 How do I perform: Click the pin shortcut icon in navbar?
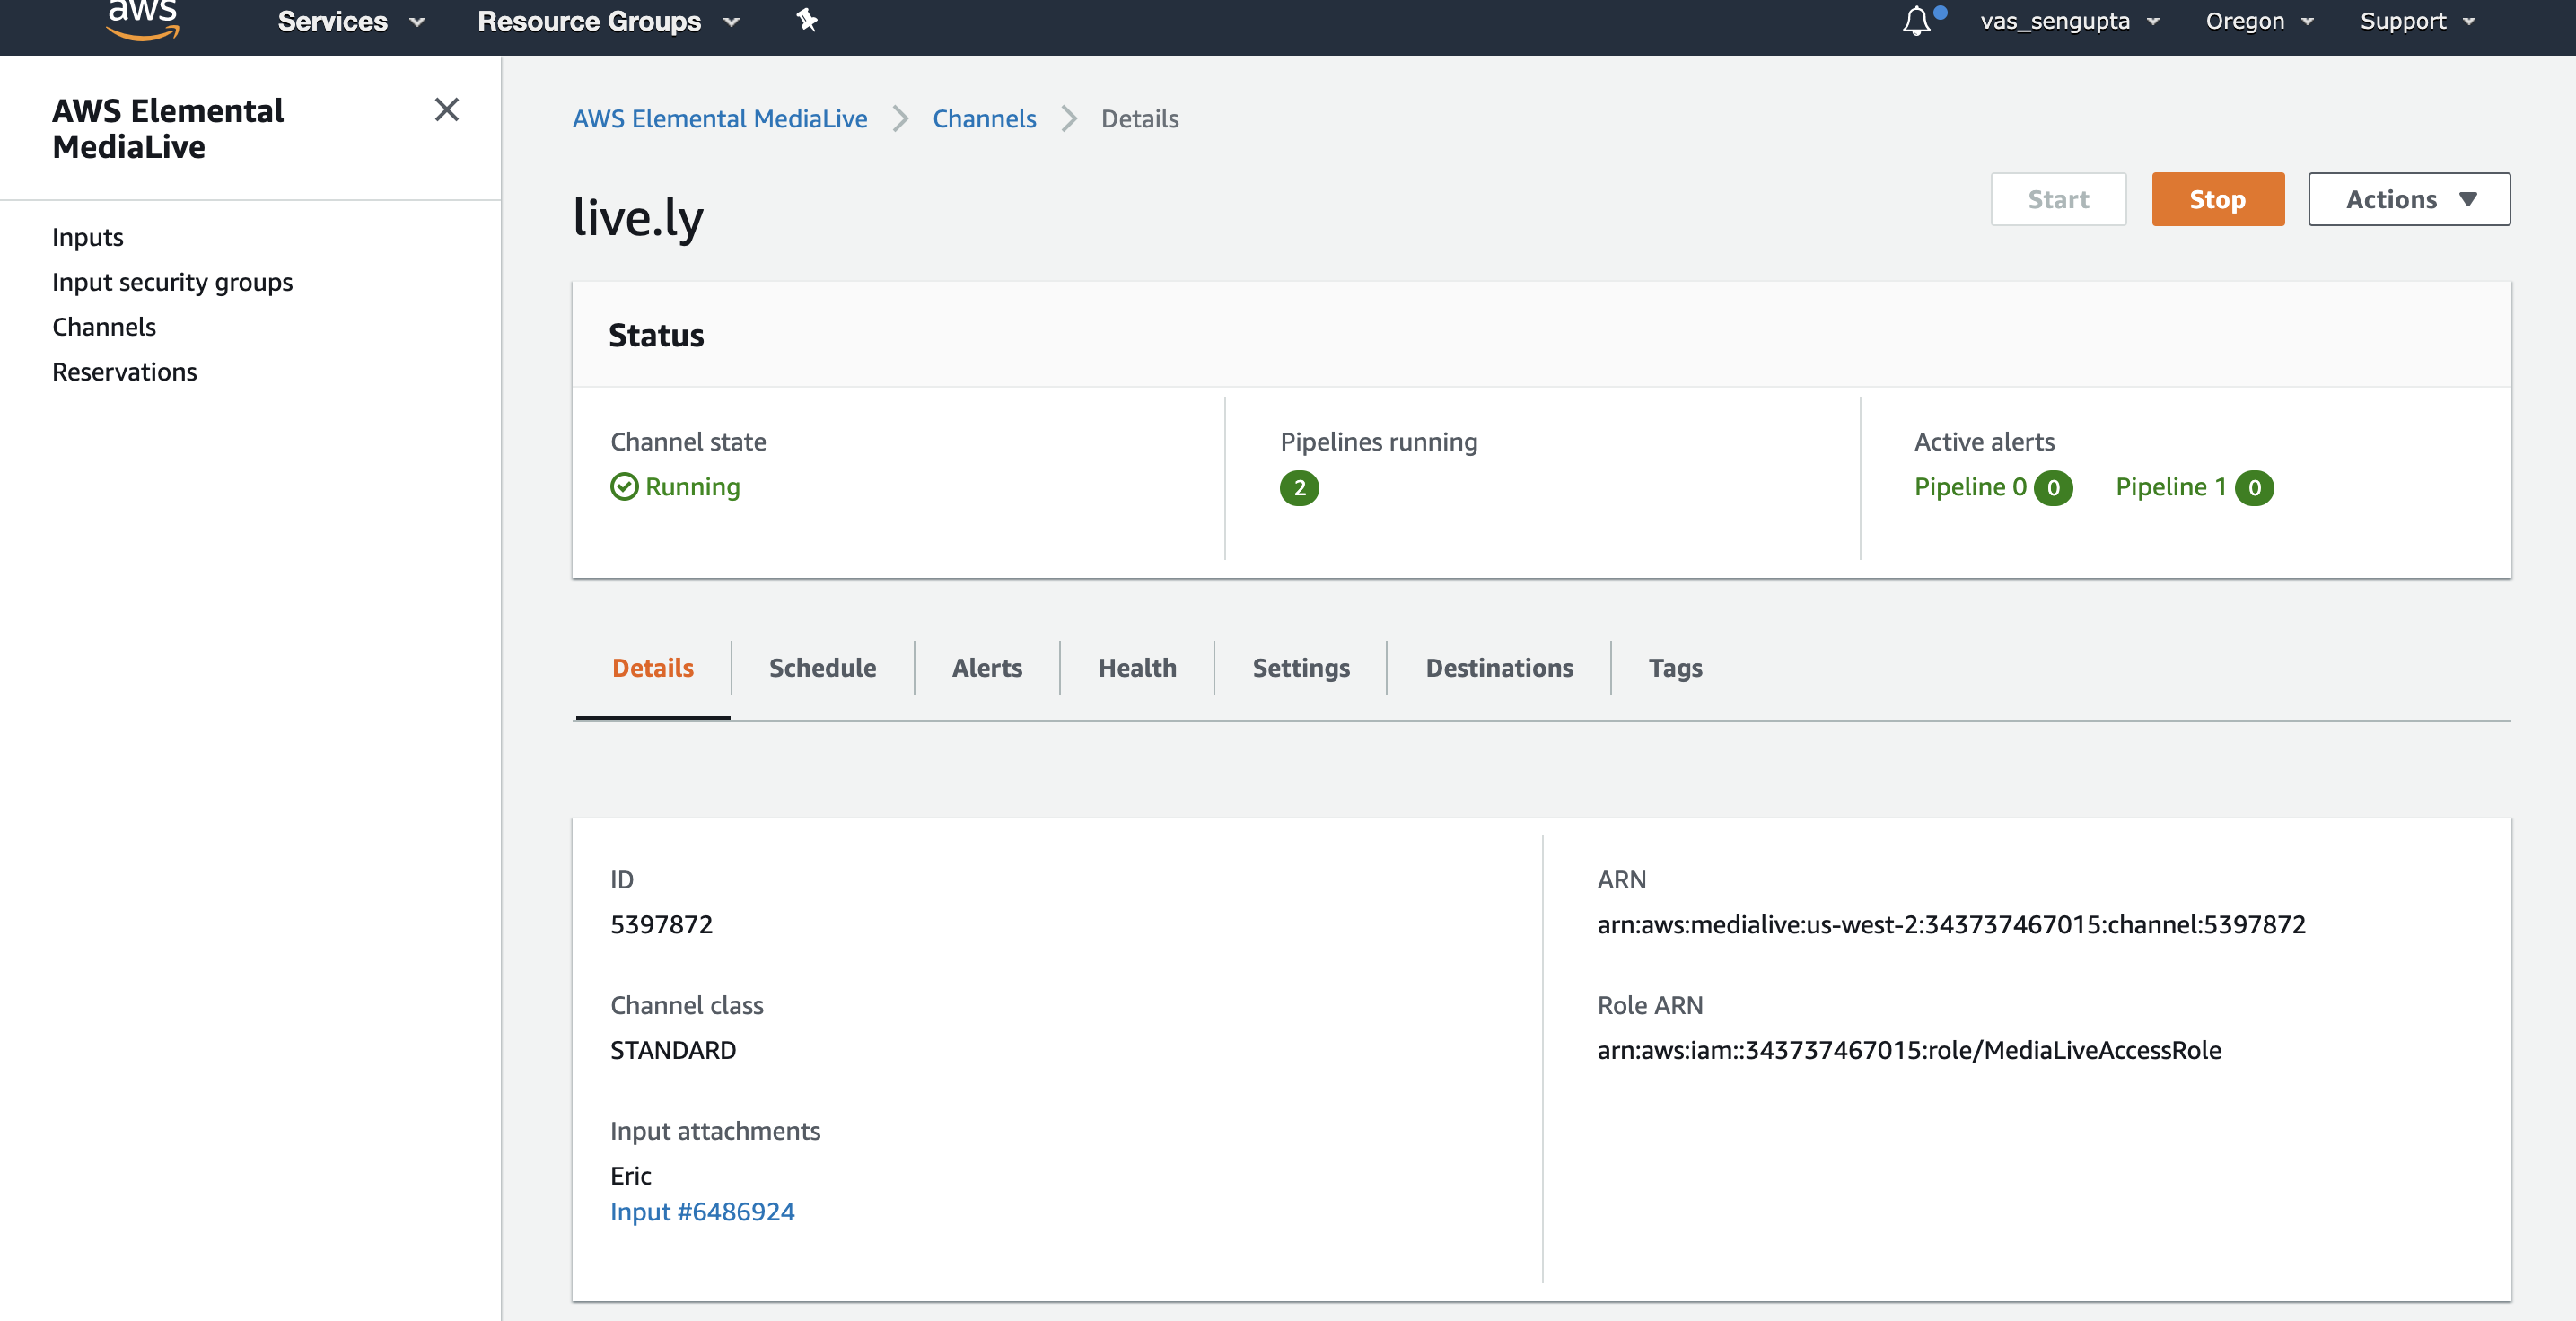807,20
